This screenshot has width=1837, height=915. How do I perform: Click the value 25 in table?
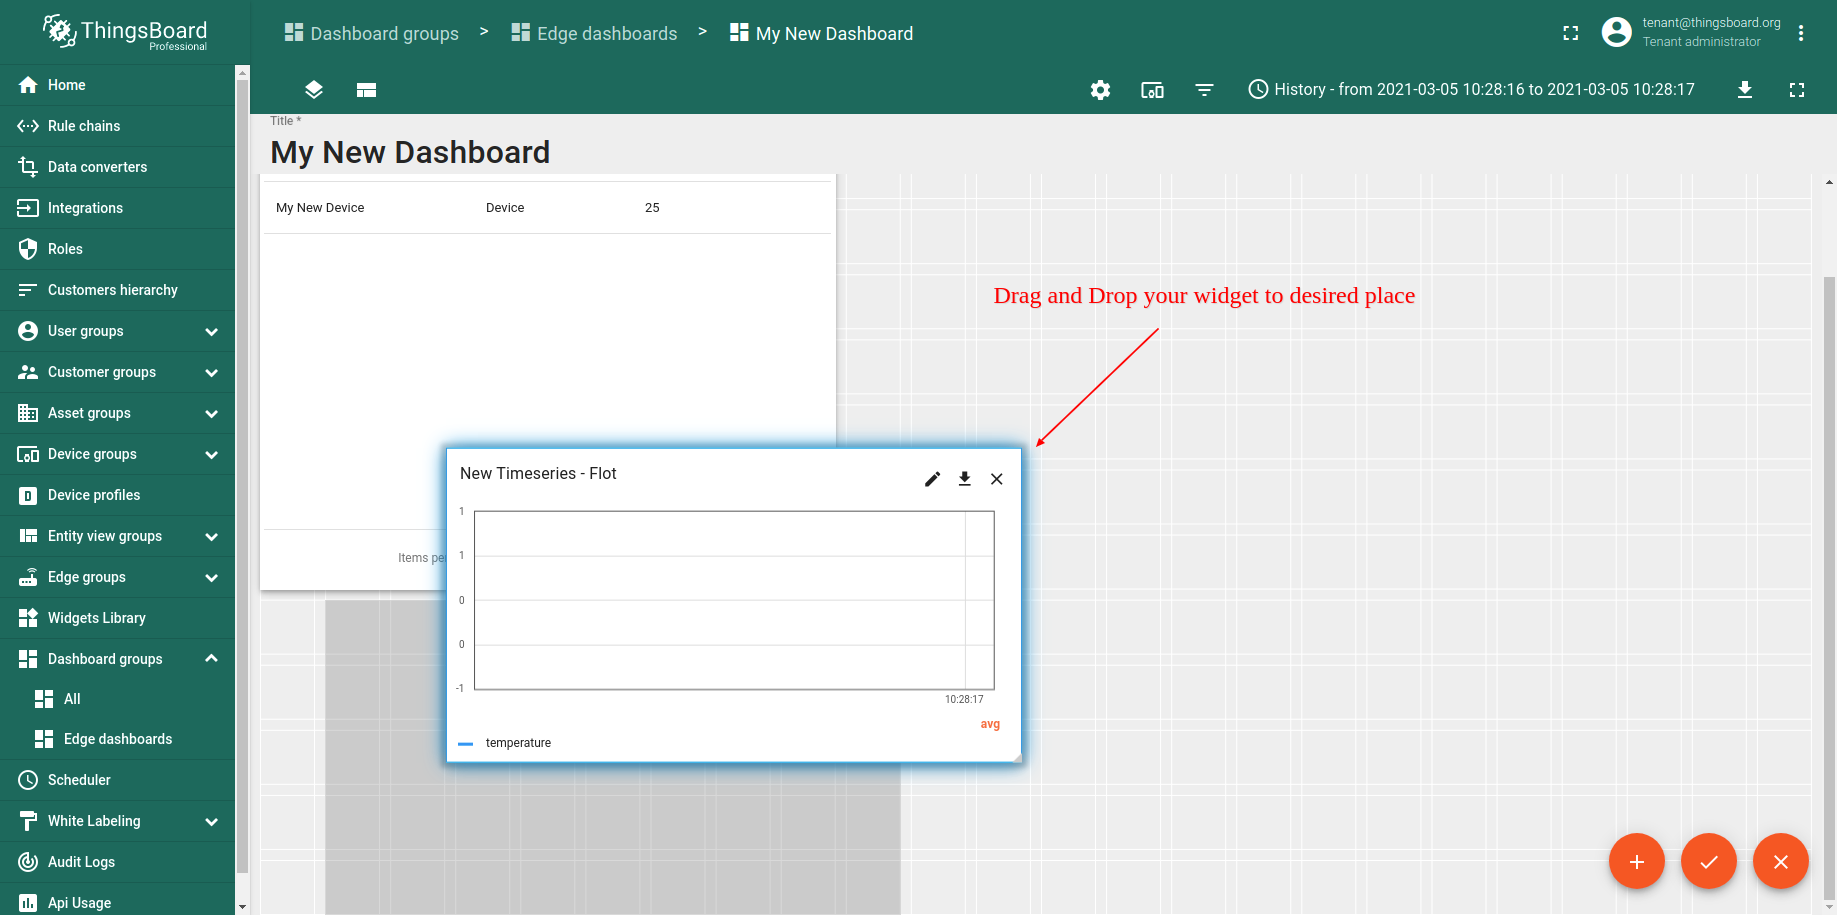pyautogui.click(x=652, y=208)
